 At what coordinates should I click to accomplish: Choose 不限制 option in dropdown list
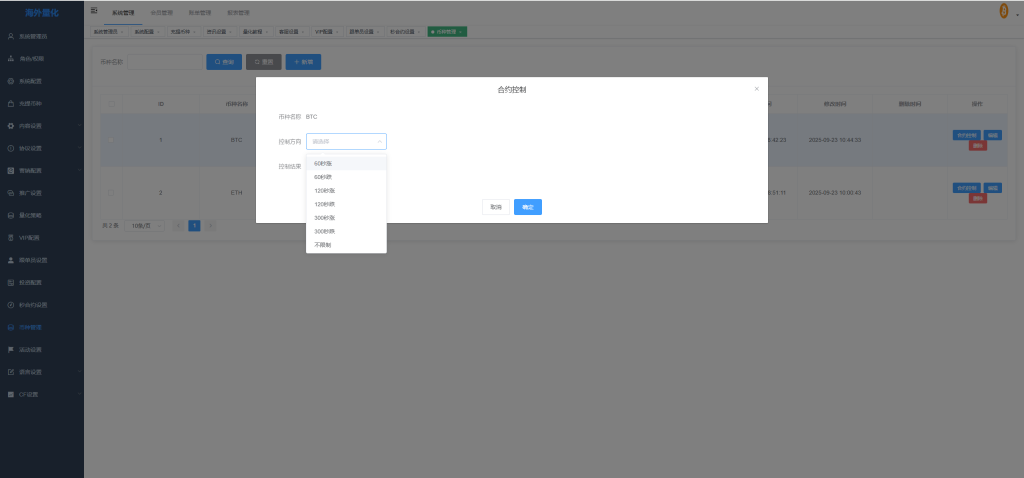[322, 245]
